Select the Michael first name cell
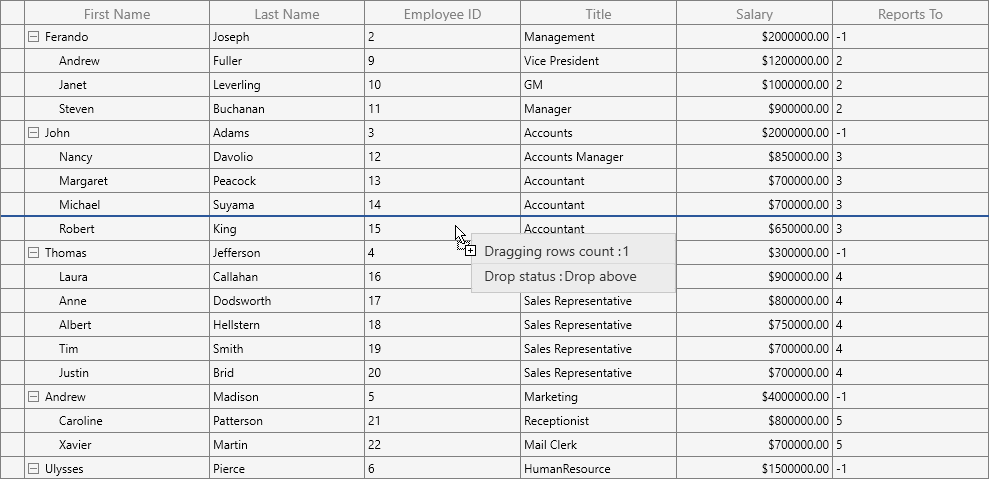Viewport: 989px width, 479px height. pyautogui.click(x=117, y=205)
